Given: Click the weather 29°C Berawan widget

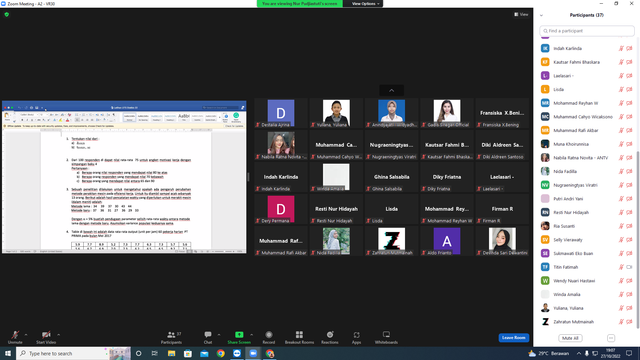Looking at the screenshot, I should click(549, 353).
